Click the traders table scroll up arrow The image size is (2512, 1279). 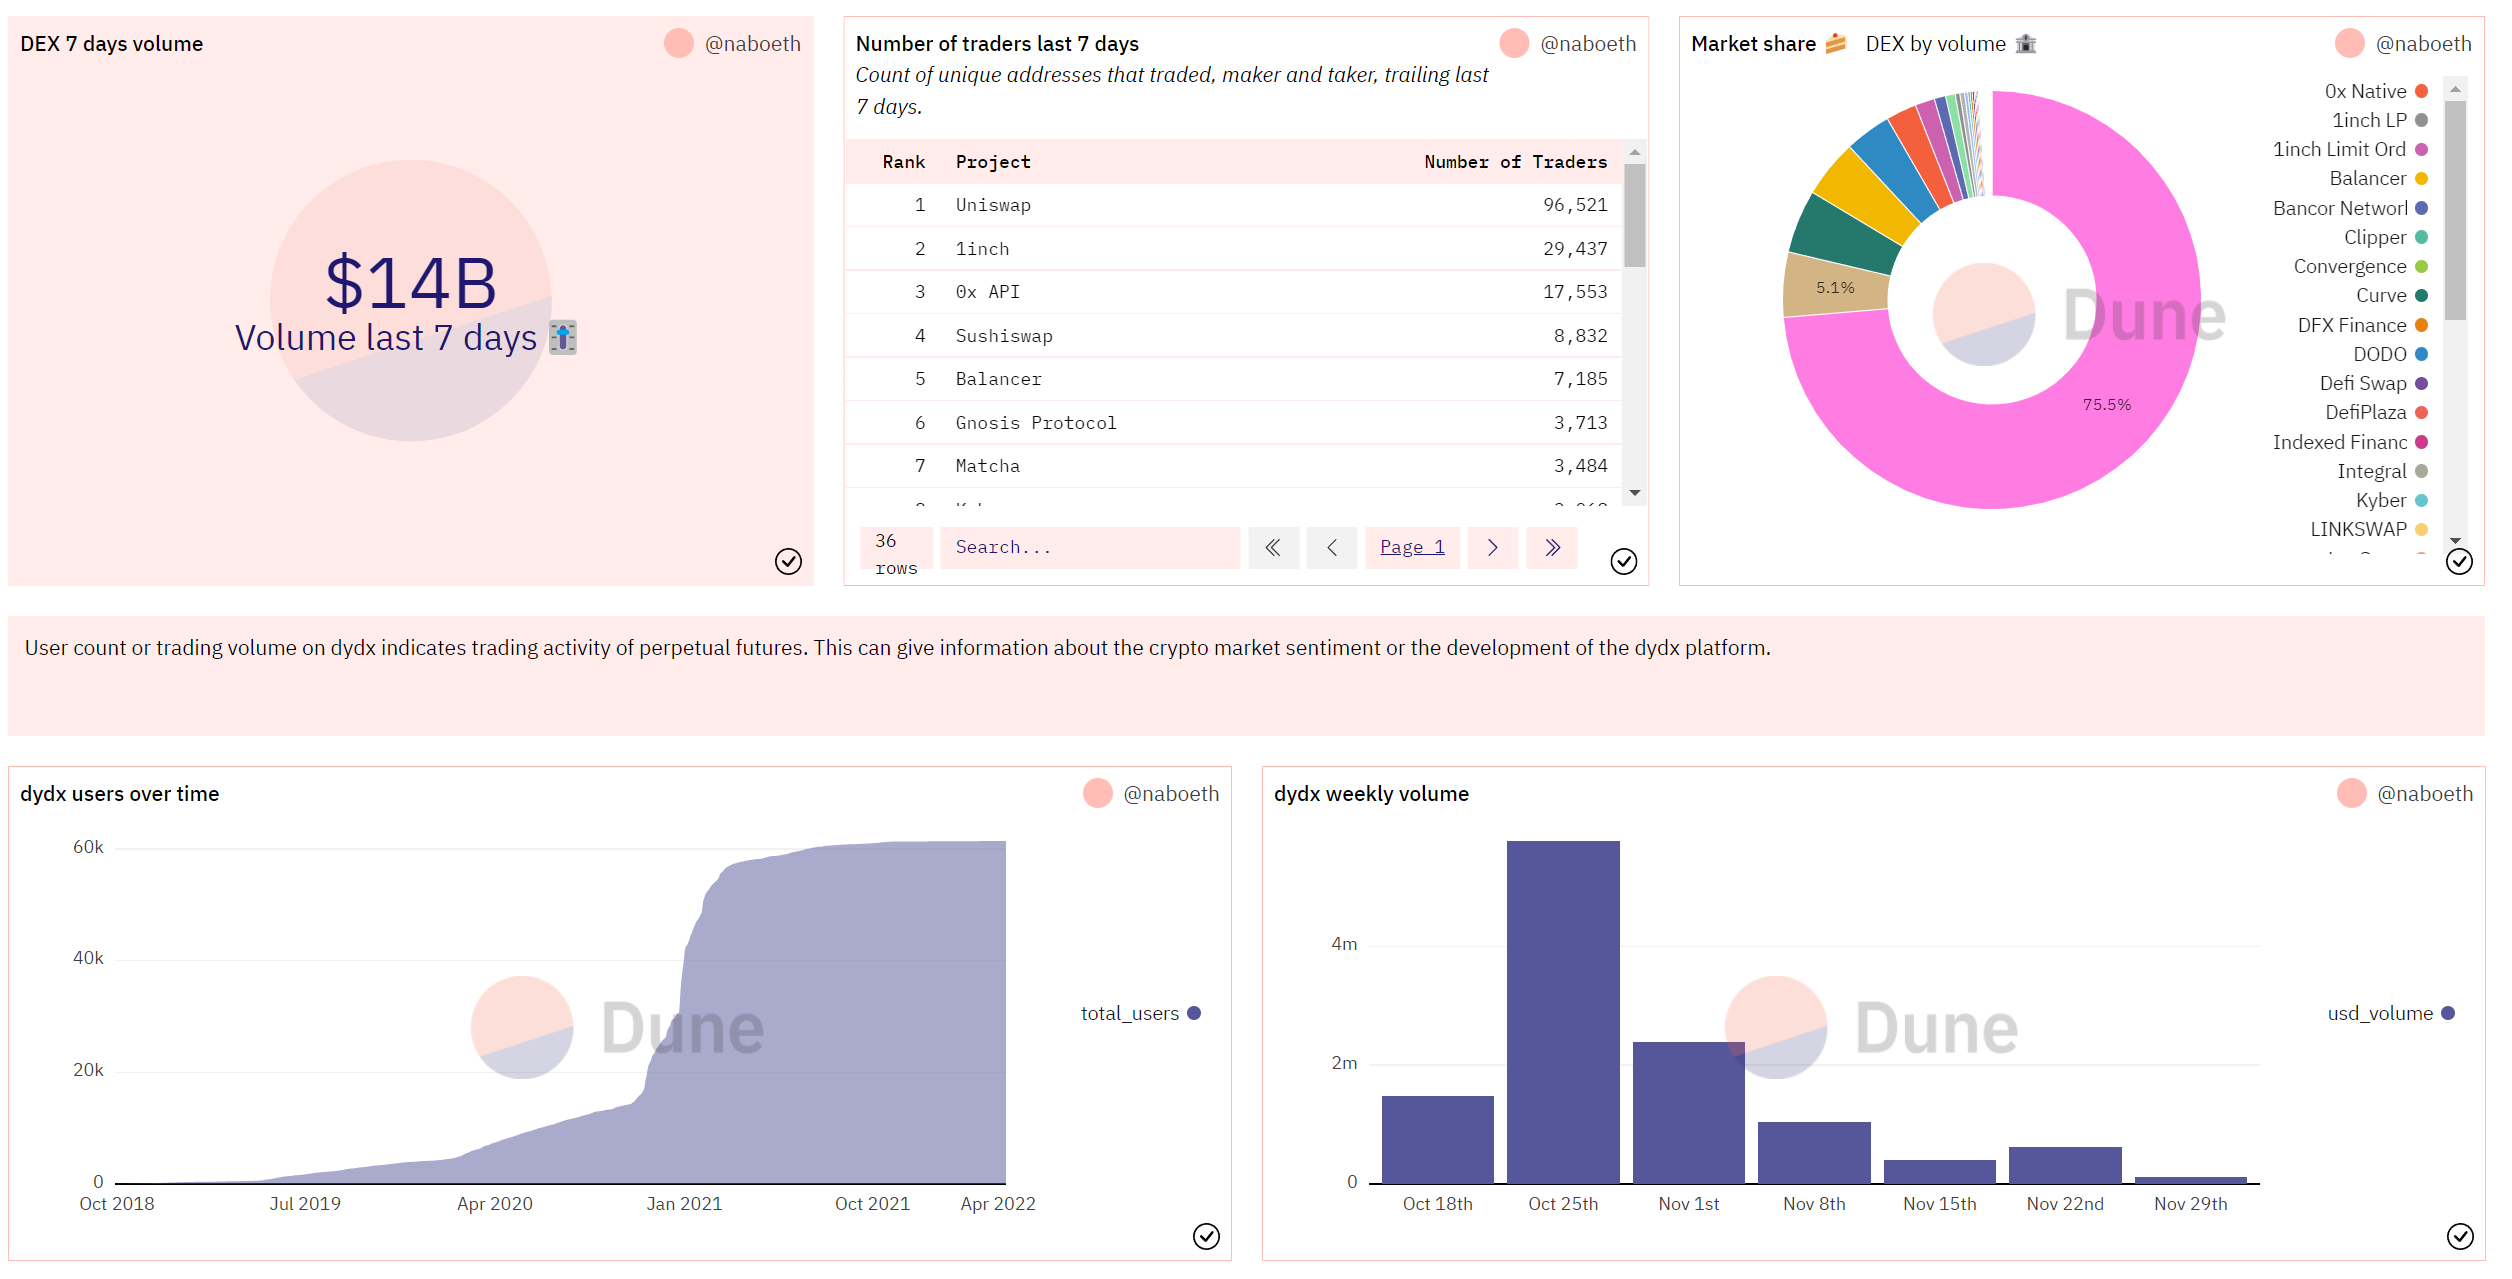[x=1634, y=152]
